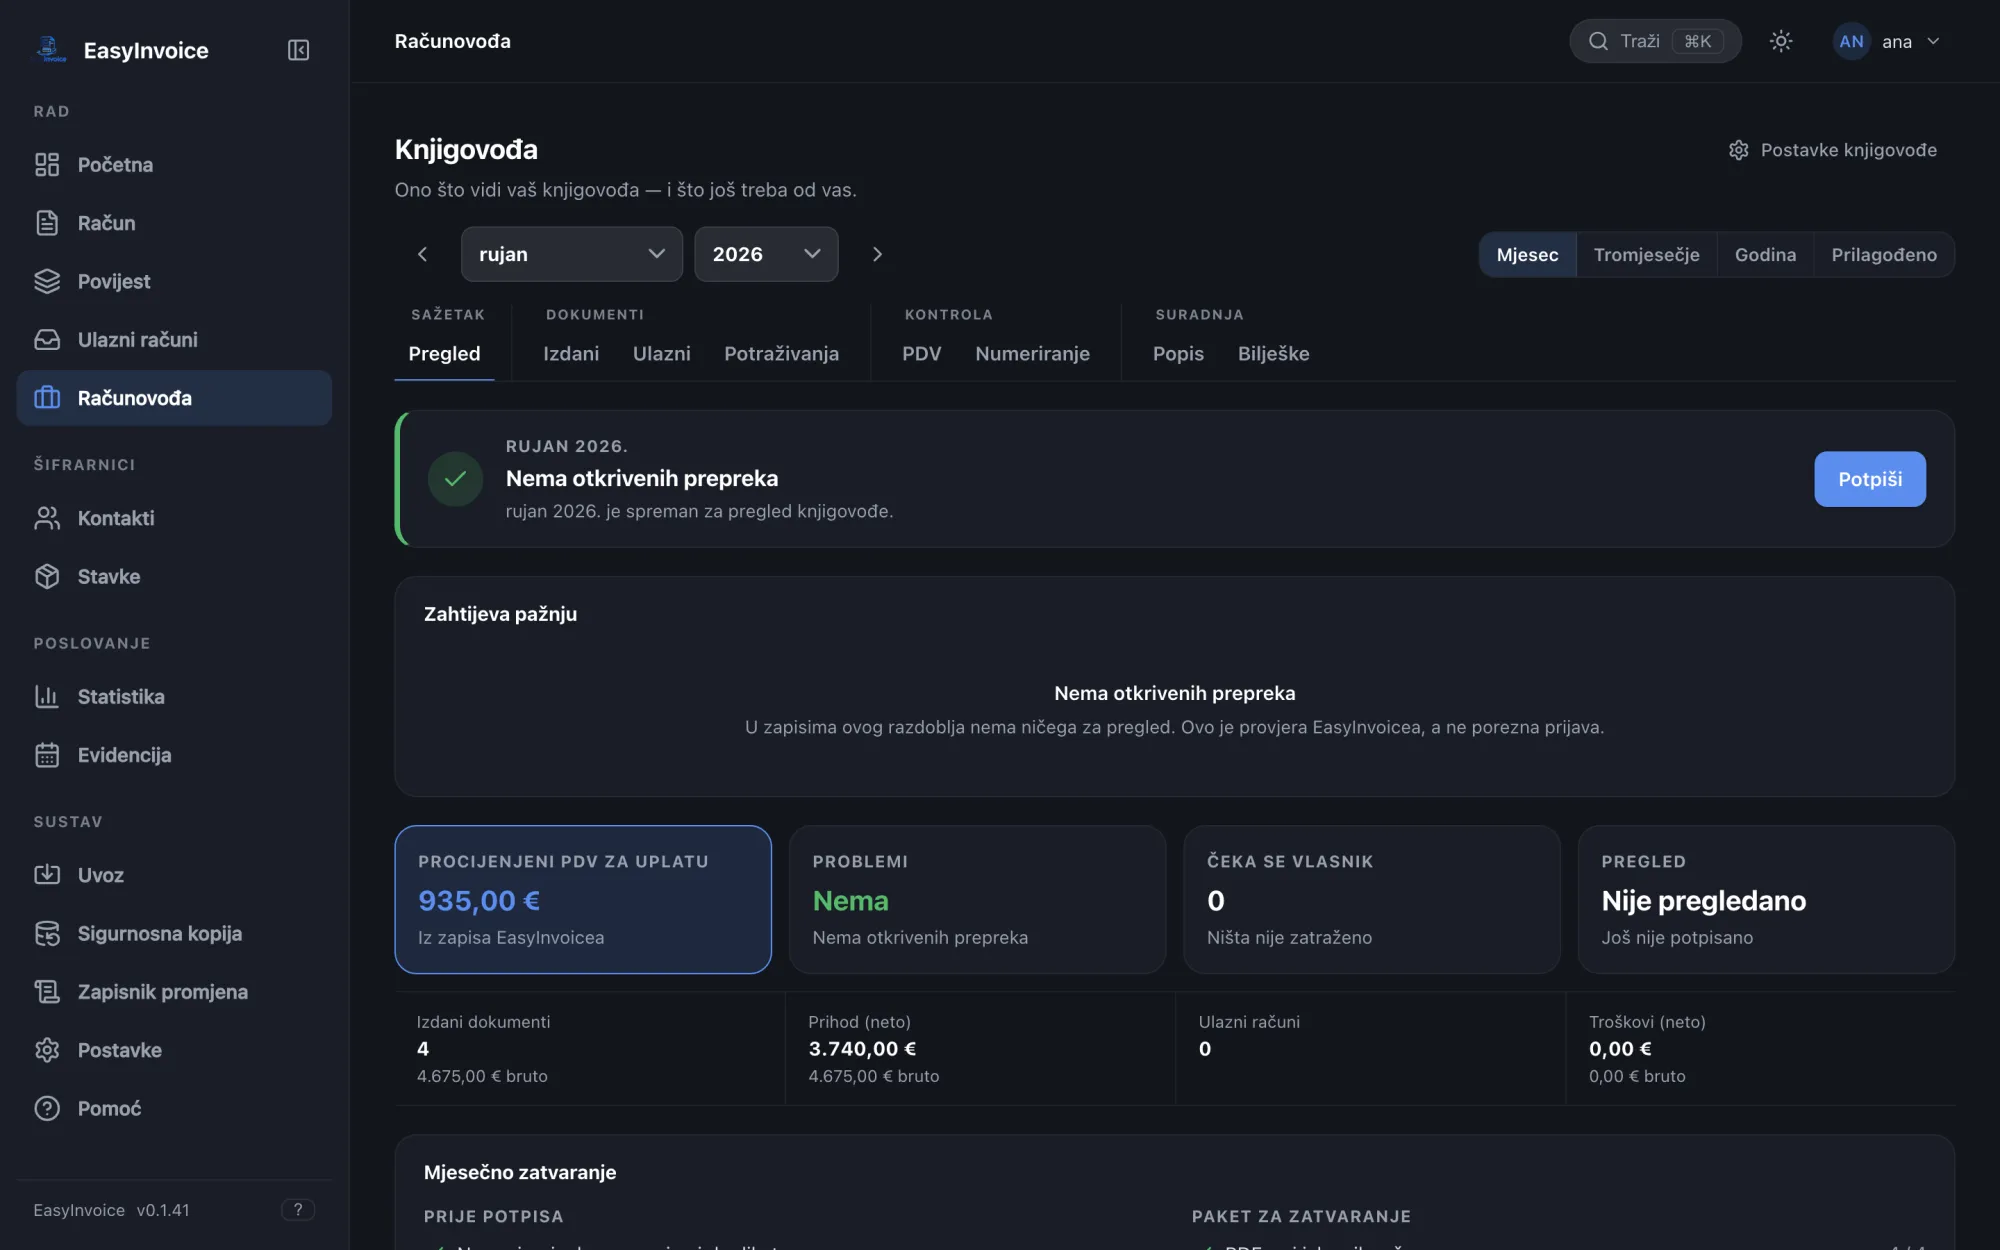The width and height of the screenshot is (2000, 1250).
Task: Click the Traži search field
Action: (1655, 41)
